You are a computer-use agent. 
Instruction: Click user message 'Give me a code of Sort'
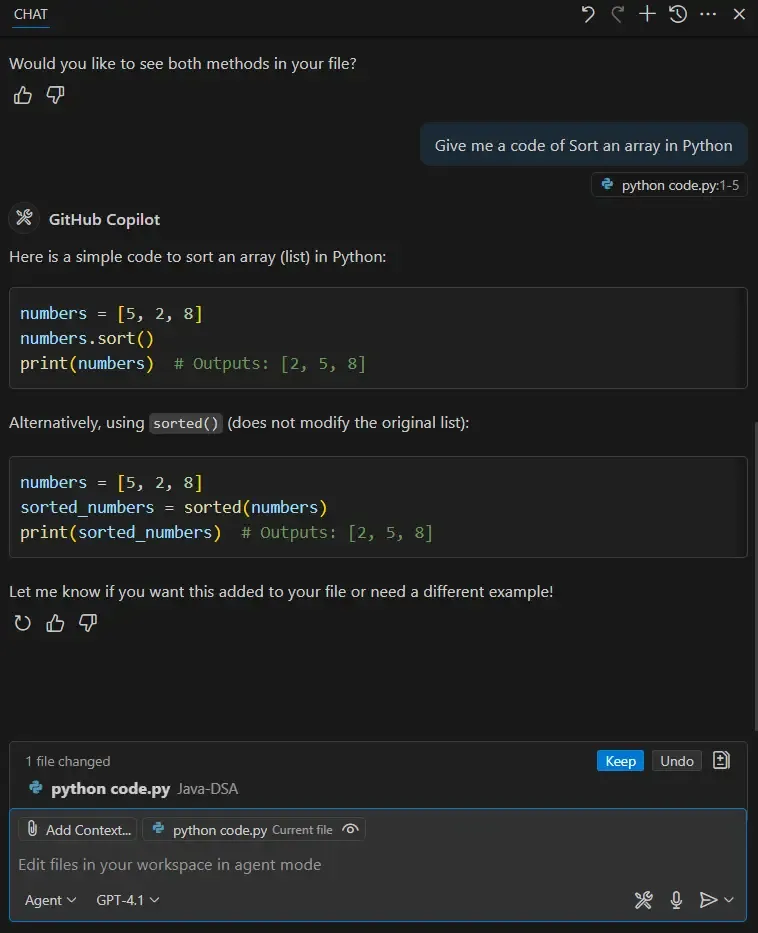[x=584, y=145]
